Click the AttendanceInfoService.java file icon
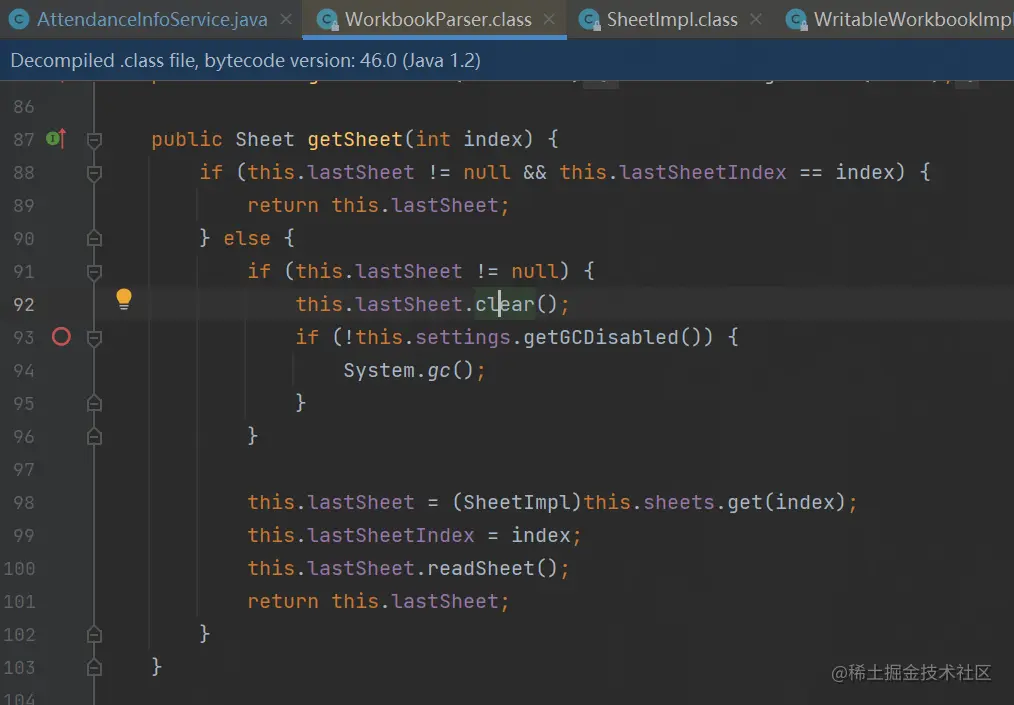 (19, 20)
